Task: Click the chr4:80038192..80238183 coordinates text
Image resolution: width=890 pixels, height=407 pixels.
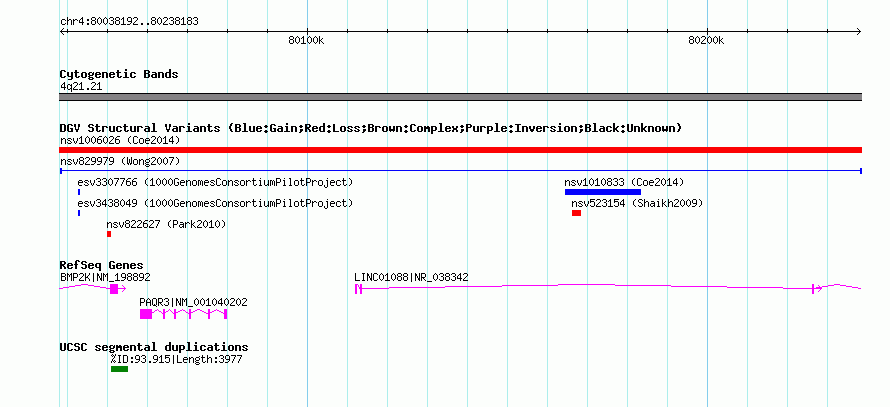Action: click(x=129, y=22)
